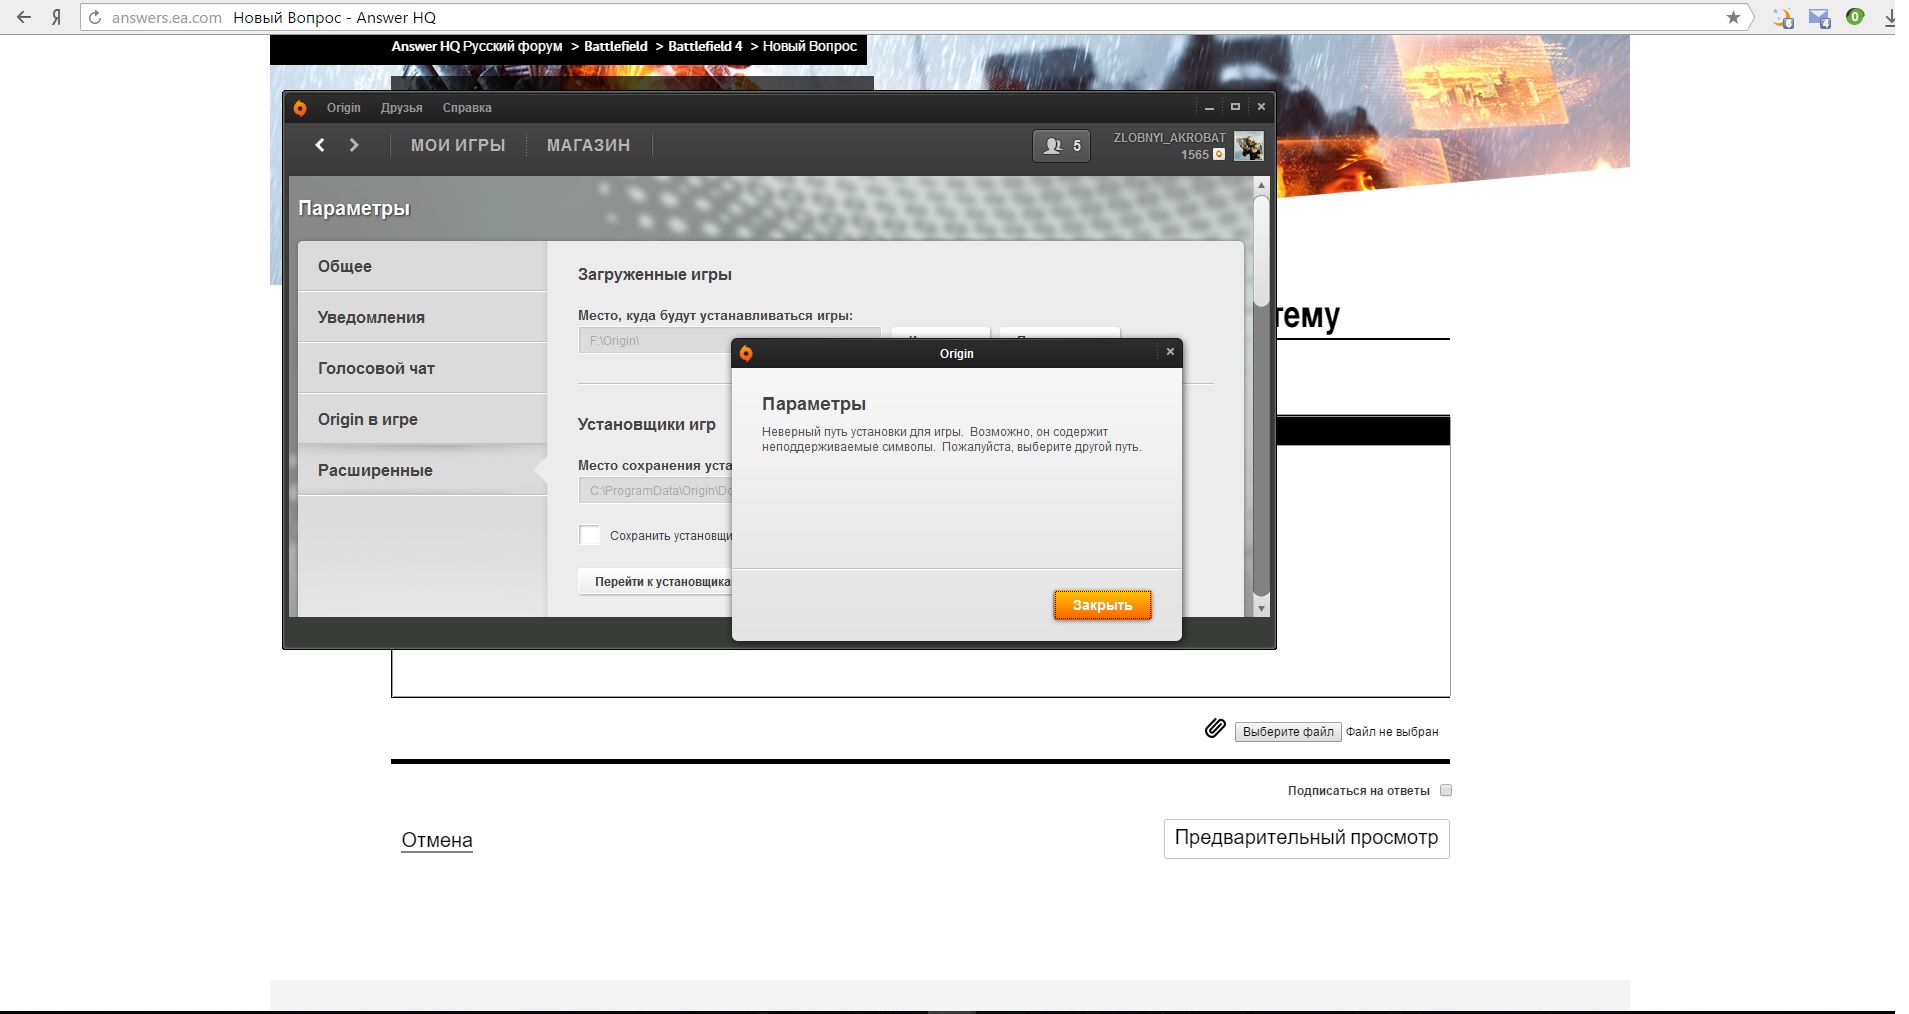Click the Файл не выбран label
The image size is (1909, 1014).
pos(1392,732)
